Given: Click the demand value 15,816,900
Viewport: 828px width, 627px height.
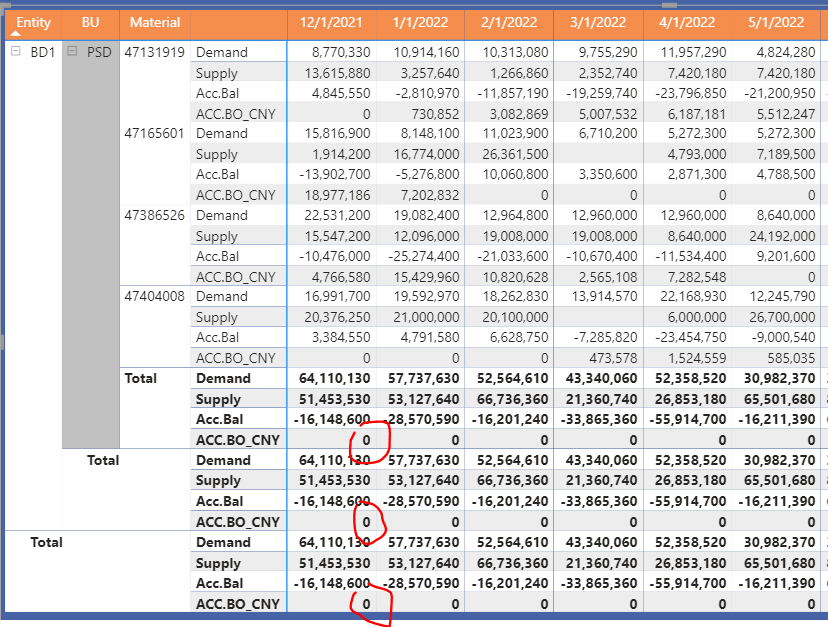Looking at the screenshot, I should (x=337, y=133).
